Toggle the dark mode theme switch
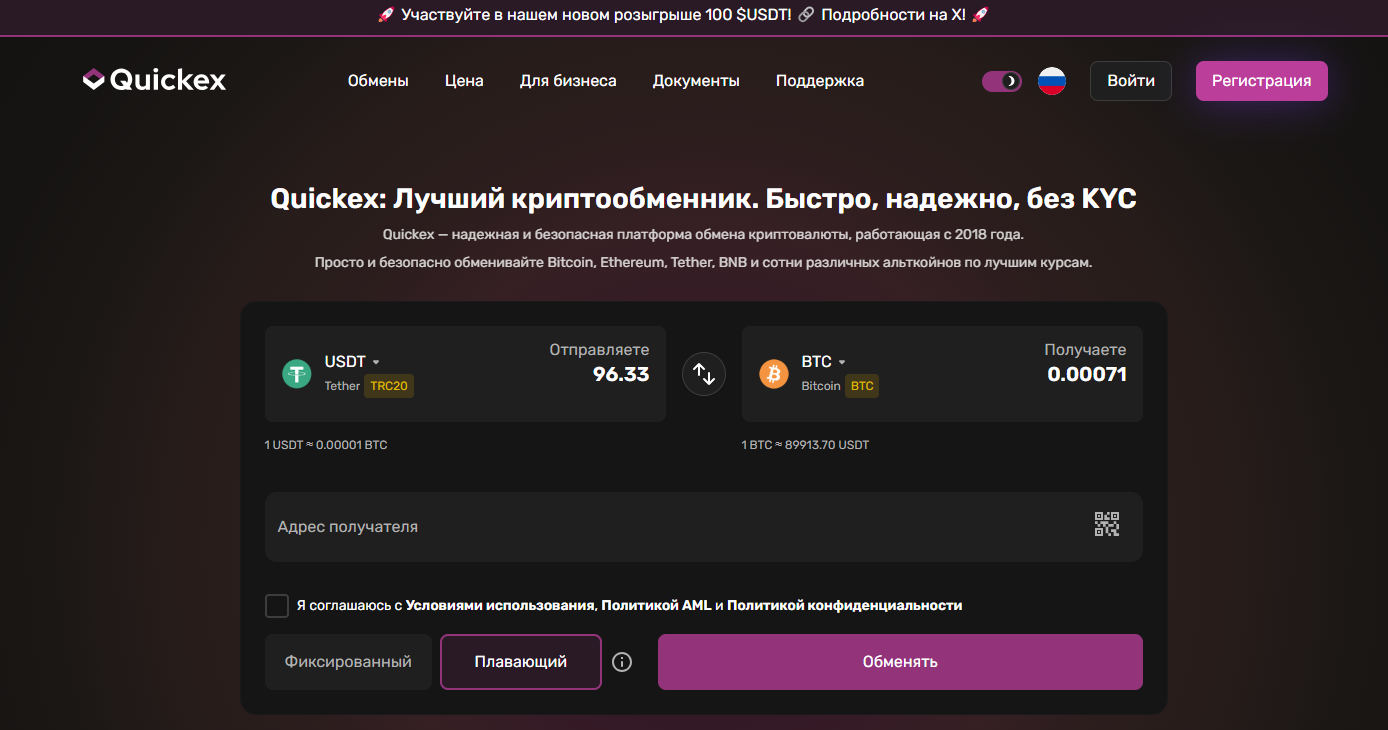Image resolution: width=1388 pixels, height=730 pixels. tap(1001, 81)
